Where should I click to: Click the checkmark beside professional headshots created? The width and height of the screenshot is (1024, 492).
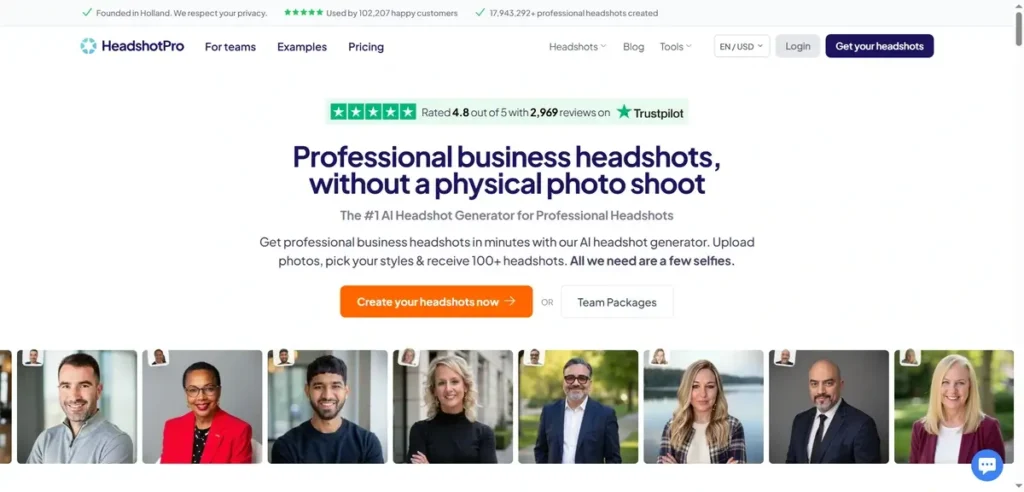pyautogui.click(x=481, y=12)
